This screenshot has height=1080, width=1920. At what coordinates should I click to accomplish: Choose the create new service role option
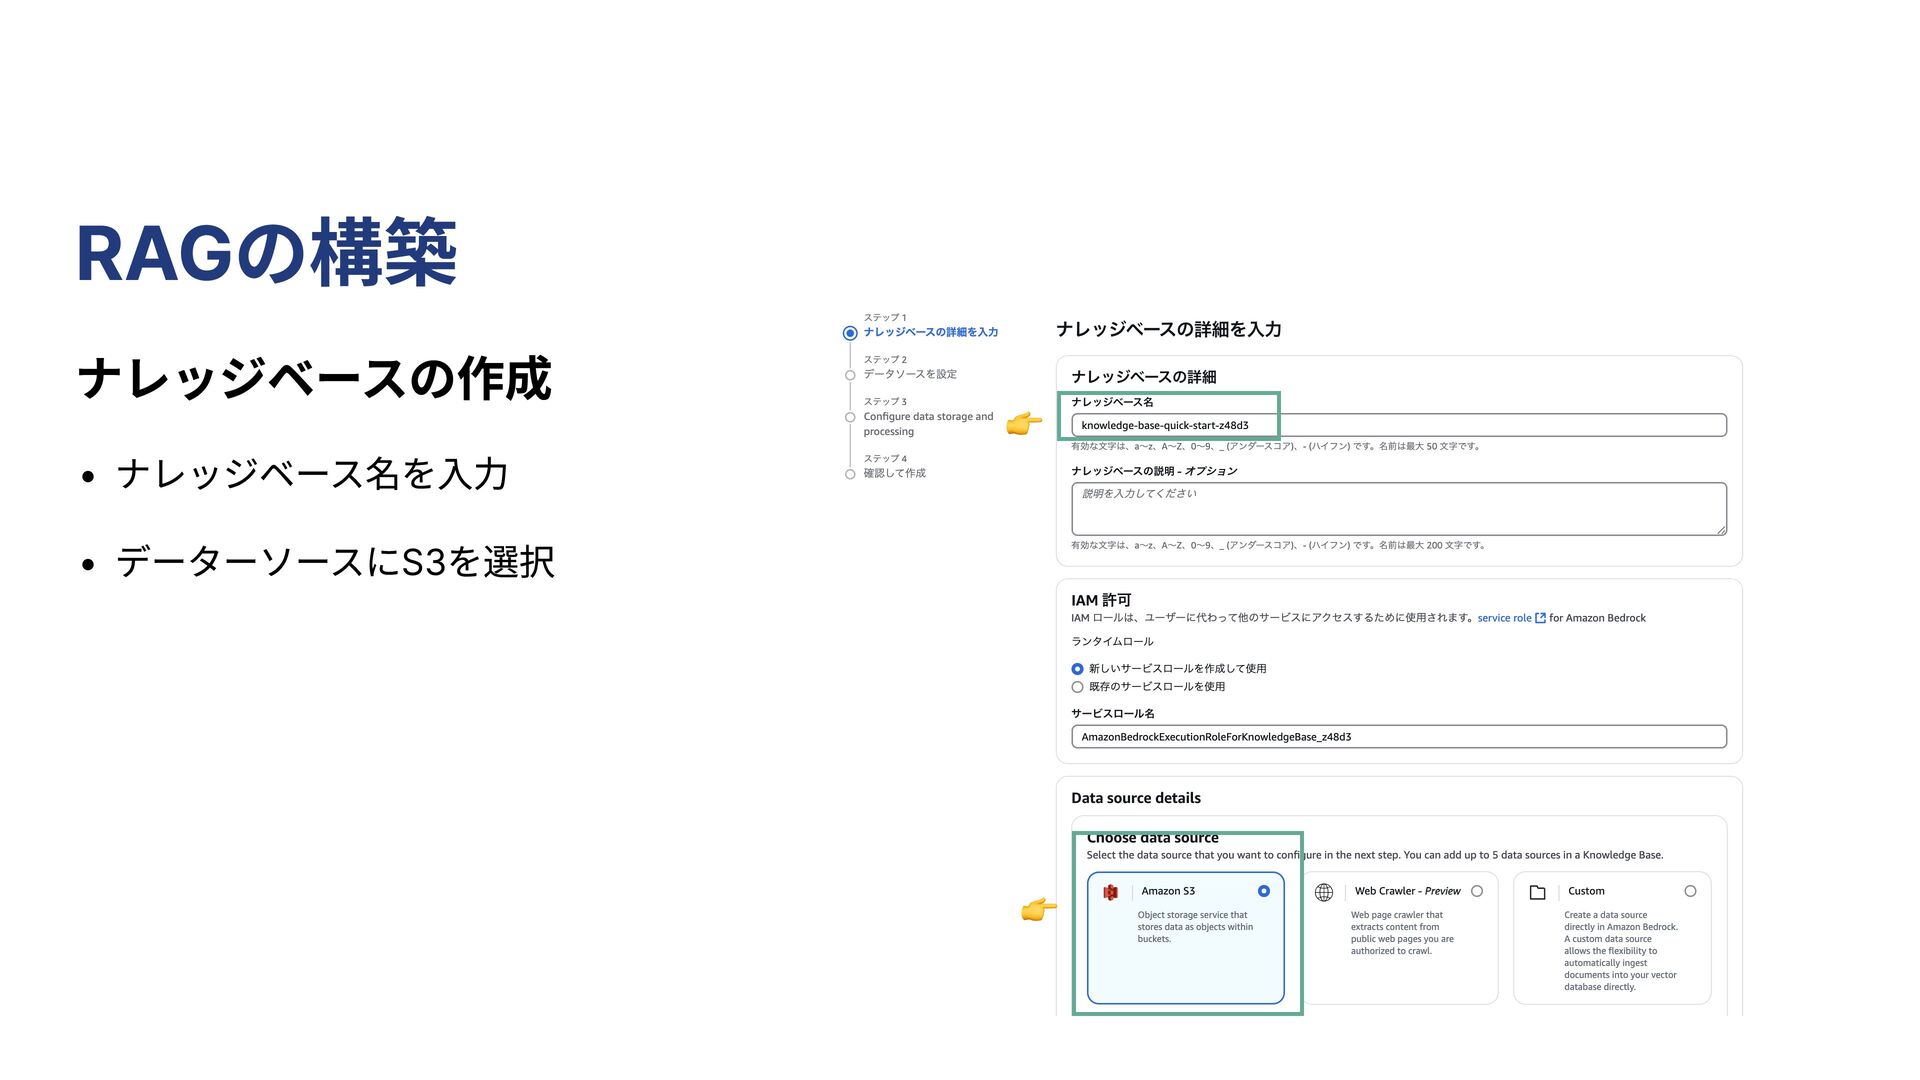[1077, 669]
